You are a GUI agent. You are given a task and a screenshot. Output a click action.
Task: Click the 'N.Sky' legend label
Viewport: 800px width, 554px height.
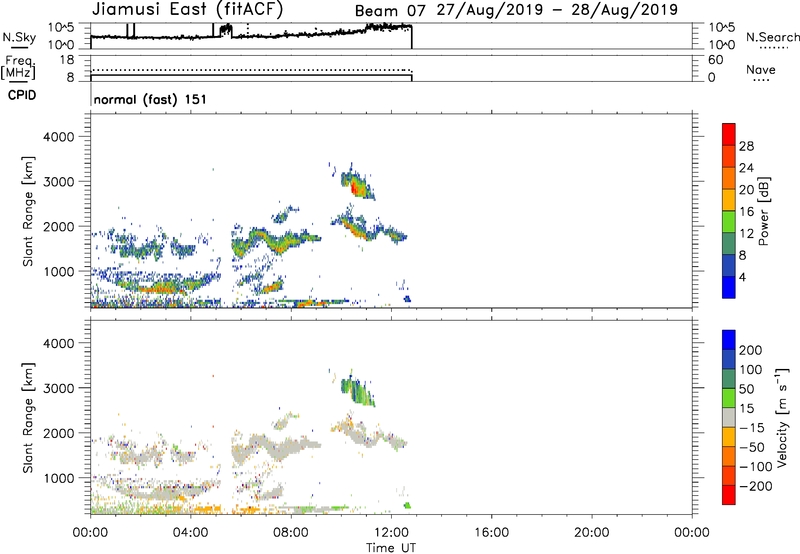click(19, 37)
